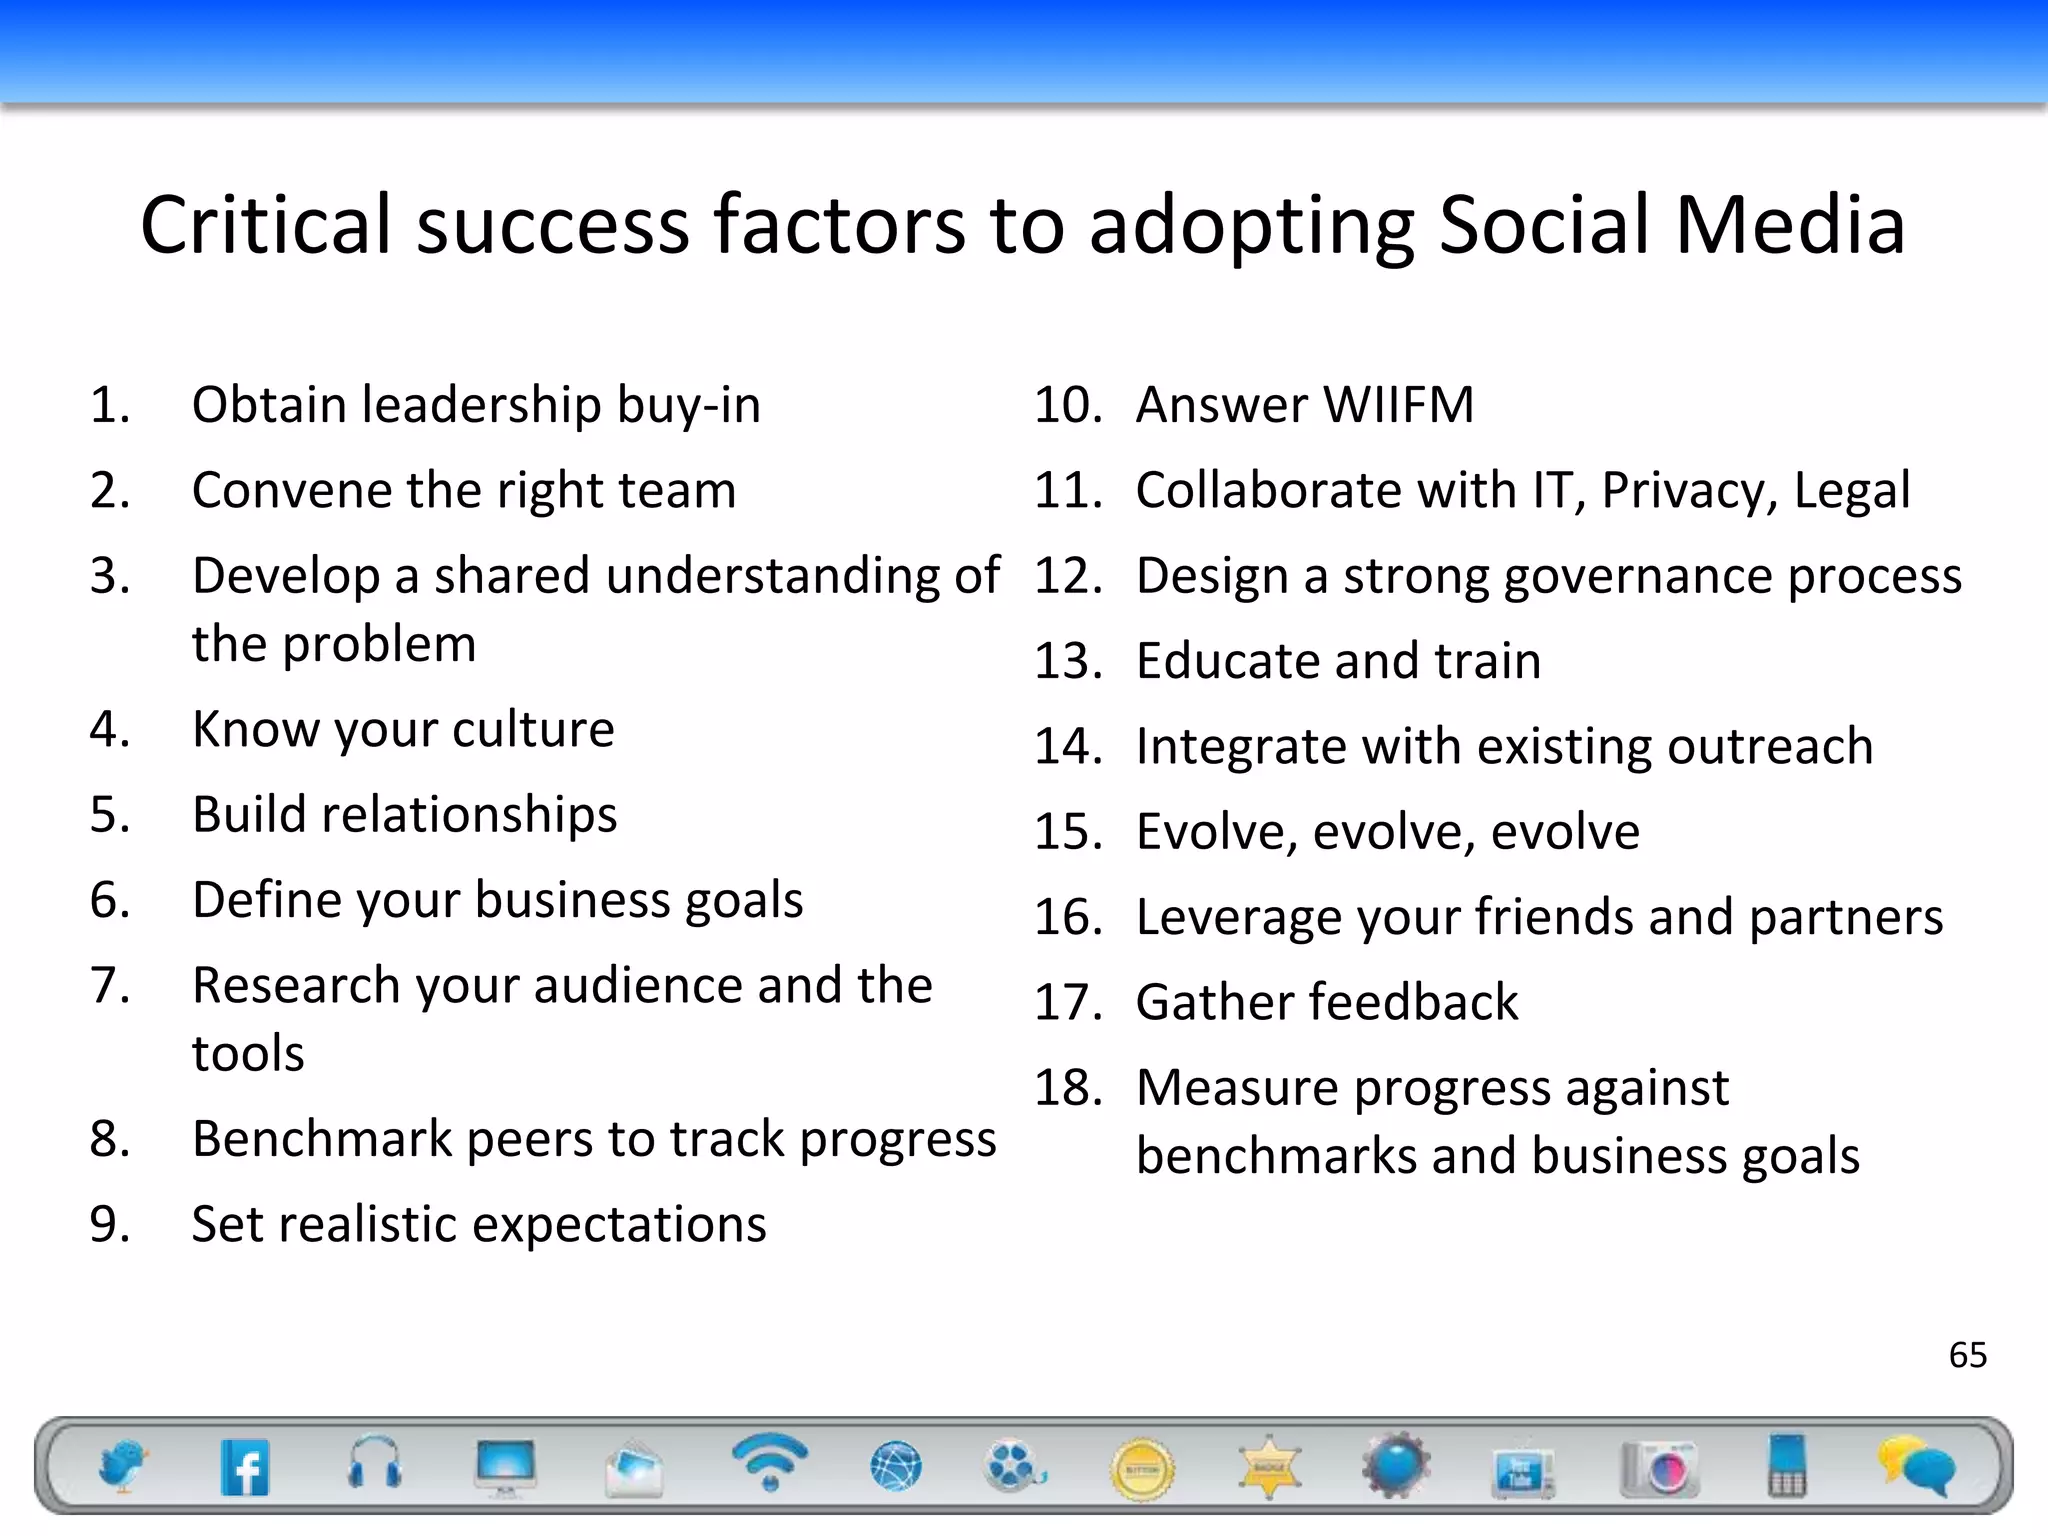Click the mobile phone icon
The image size is (2048, 1536).
[x=1787, y=1465]
